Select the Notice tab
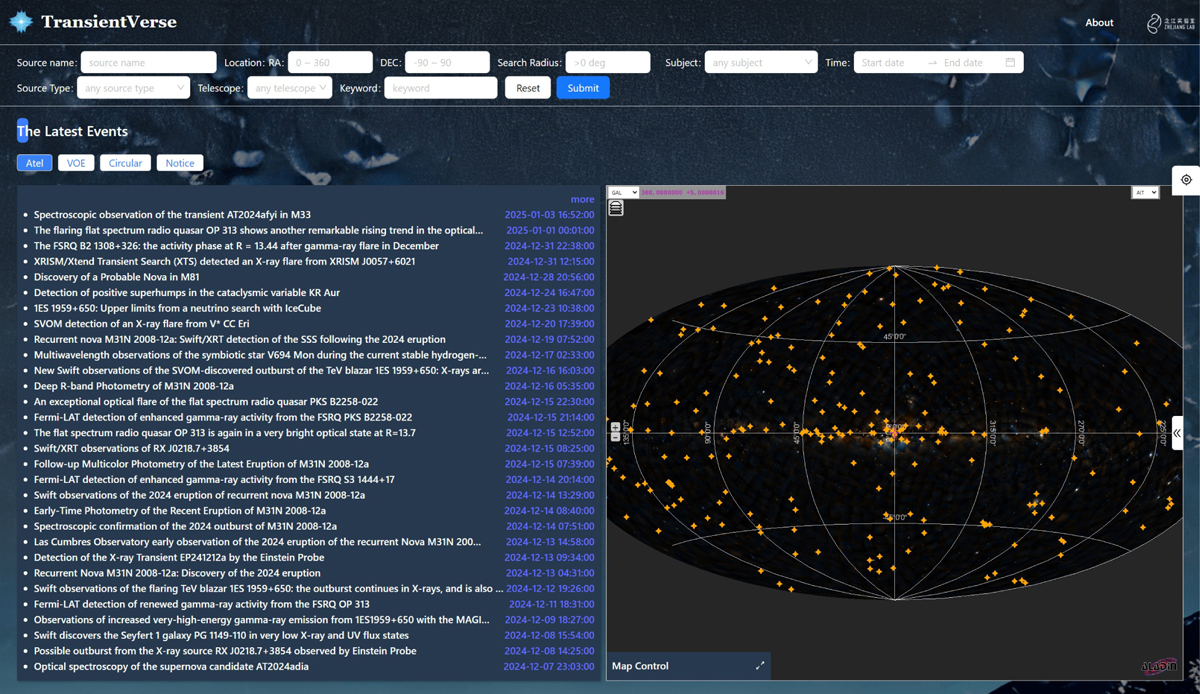The image size is (1200, 694). coord(180,163)
